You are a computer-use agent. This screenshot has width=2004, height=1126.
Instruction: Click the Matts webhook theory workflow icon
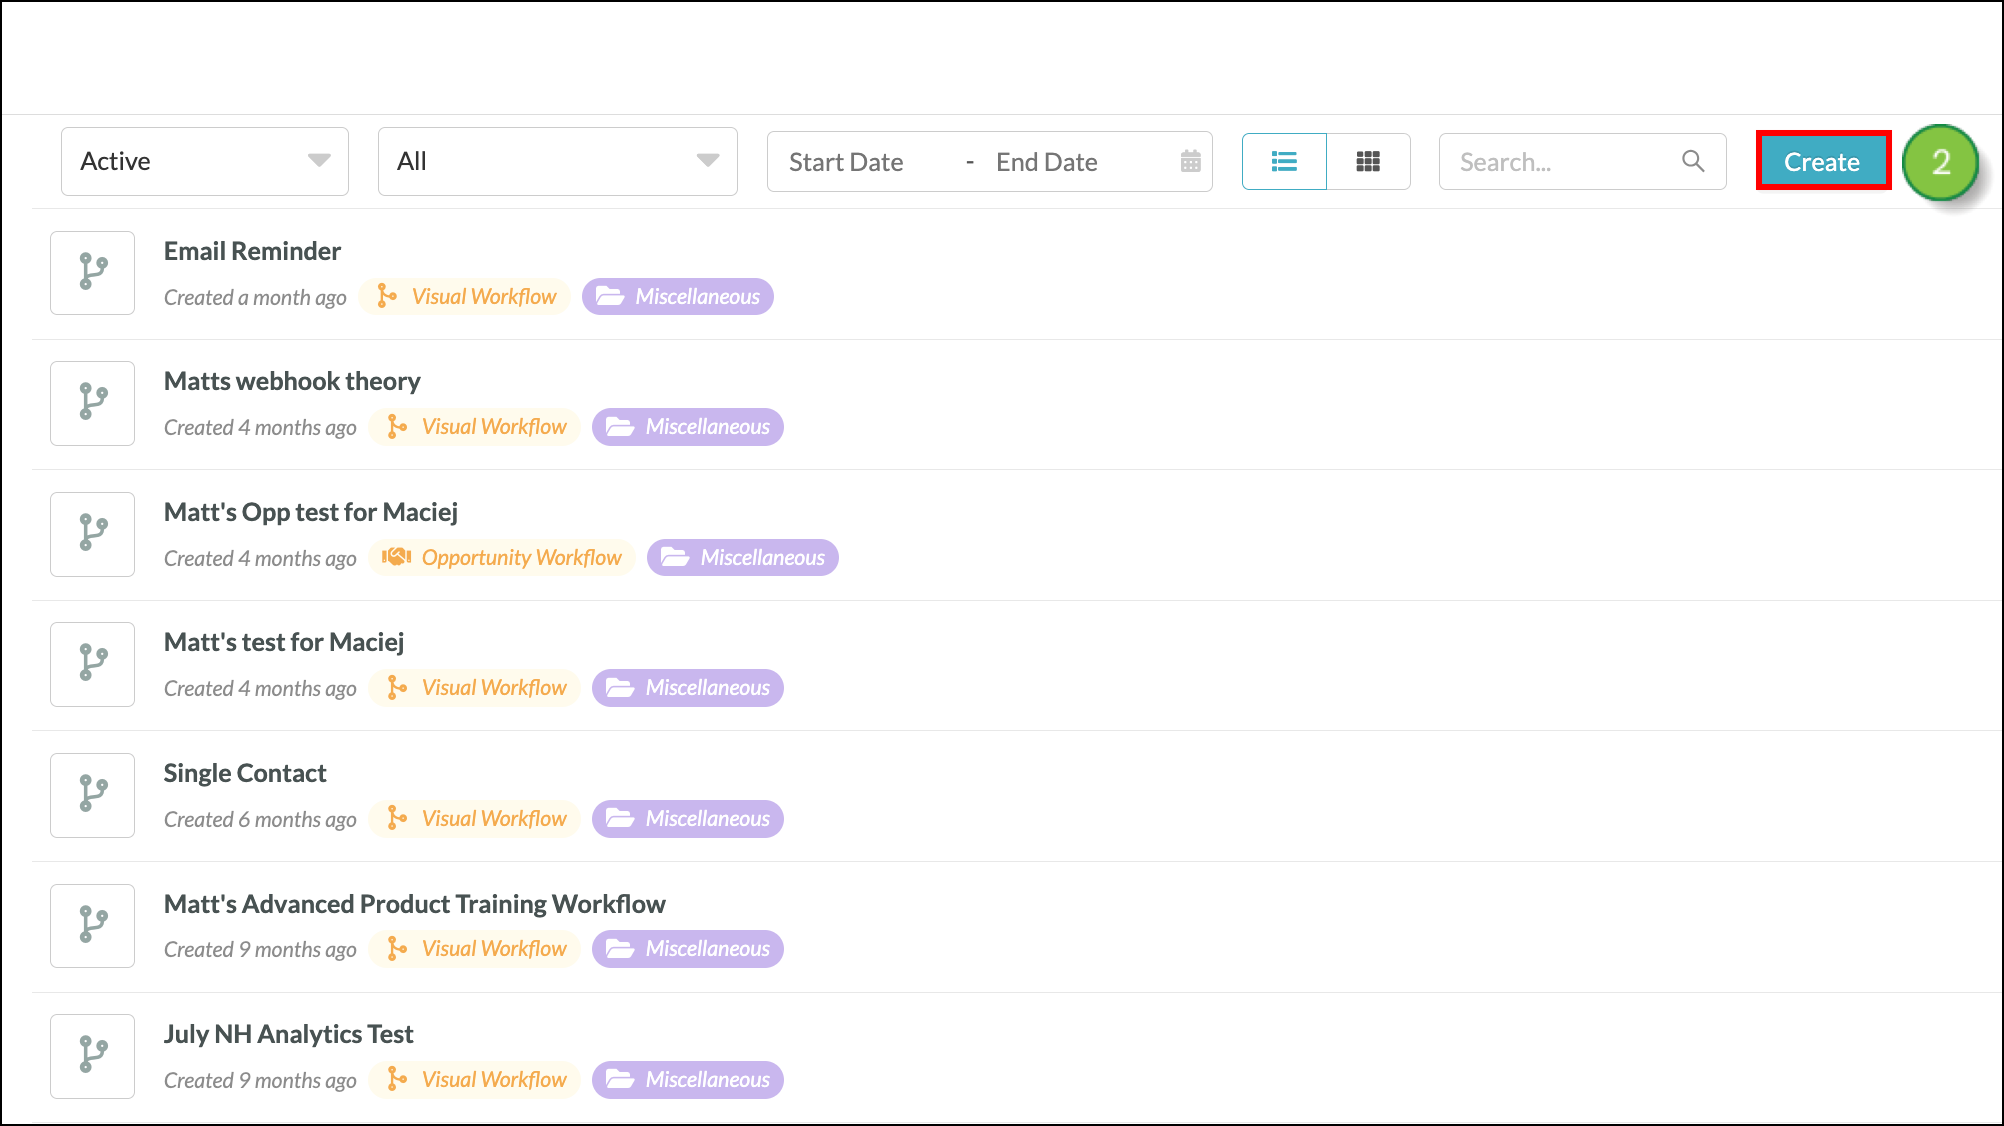92,403
